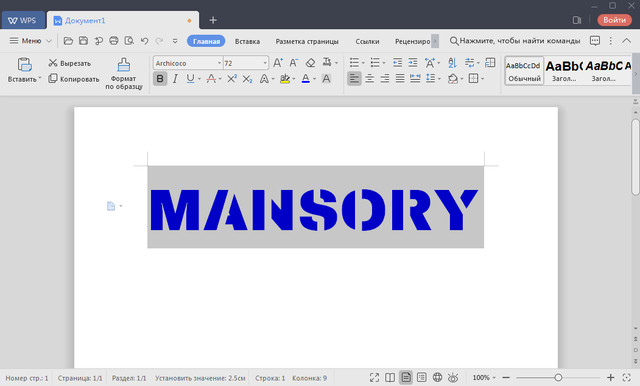Click the vertical scrollbar thumb

click(636, 157)
